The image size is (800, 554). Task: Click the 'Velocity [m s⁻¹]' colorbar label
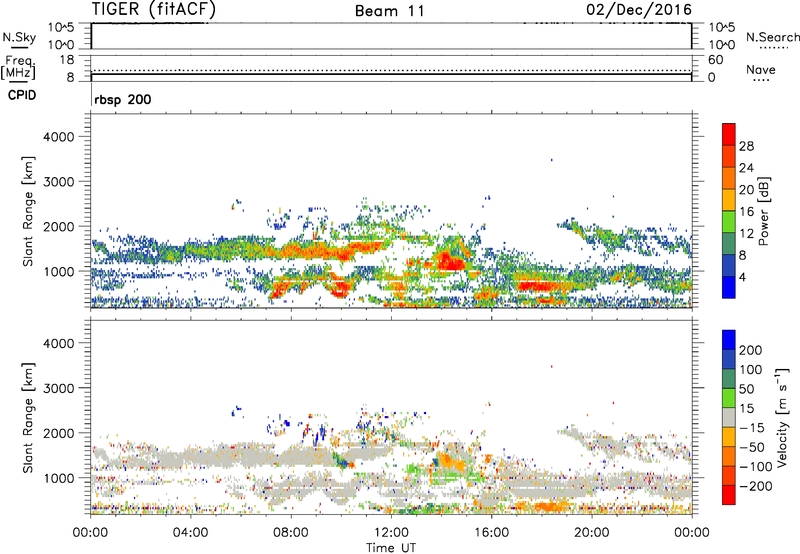[x=782, y=417]
